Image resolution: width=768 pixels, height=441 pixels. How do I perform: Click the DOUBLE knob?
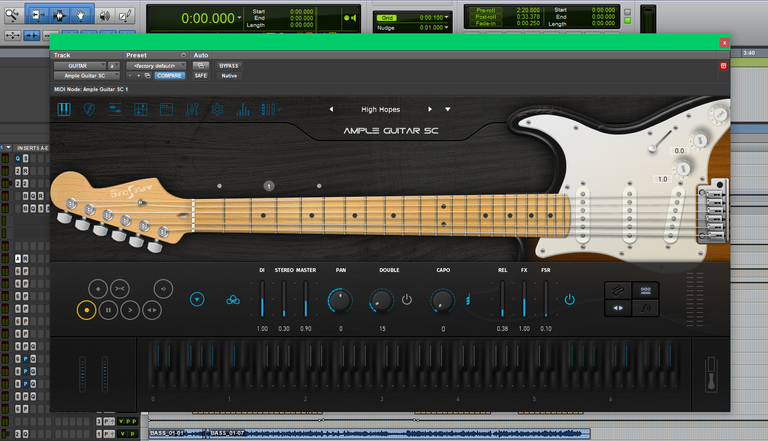point(382,300)
